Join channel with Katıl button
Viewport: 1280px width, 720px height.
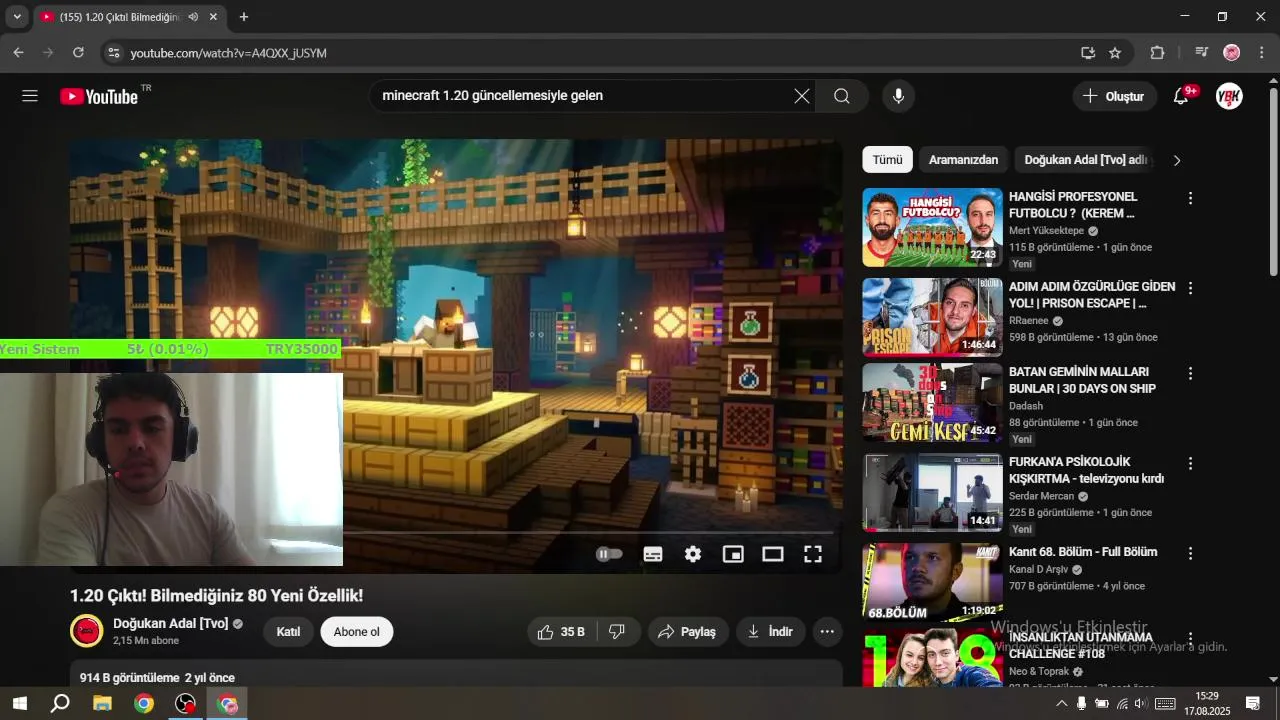point(288,632)
